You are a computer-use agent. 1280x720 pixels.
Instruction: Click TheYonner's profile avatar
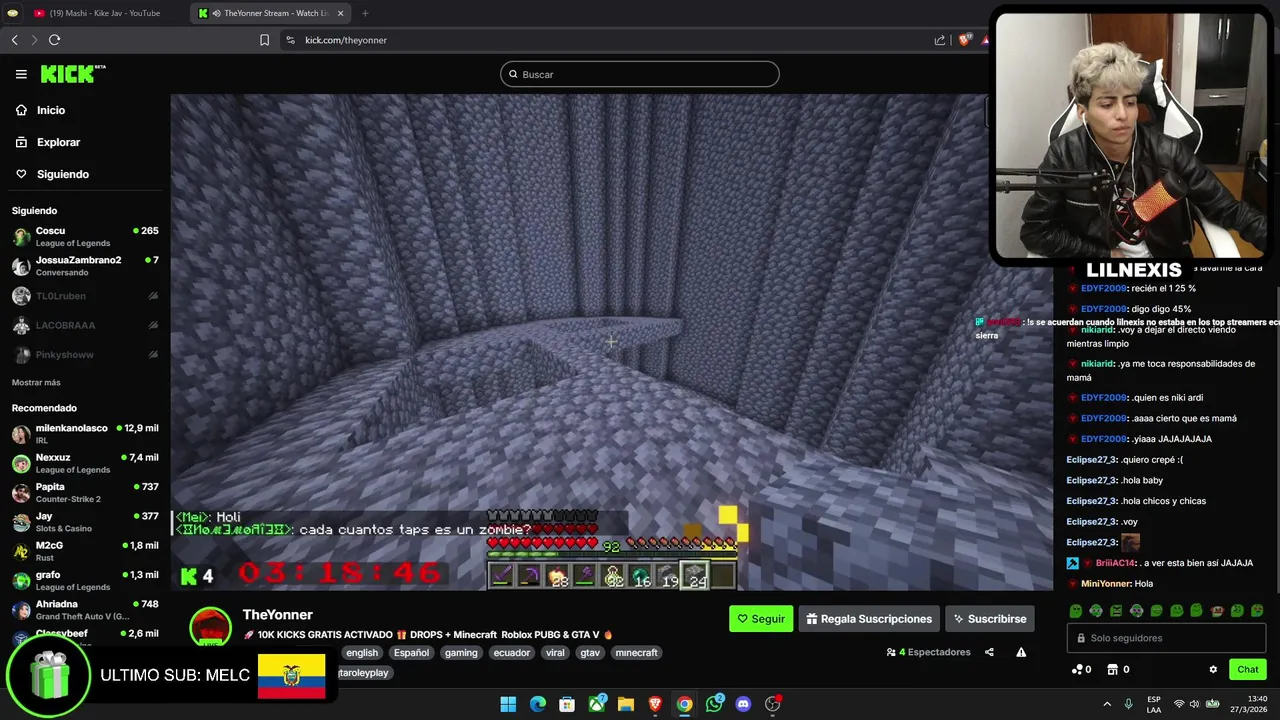pos(210,628)
